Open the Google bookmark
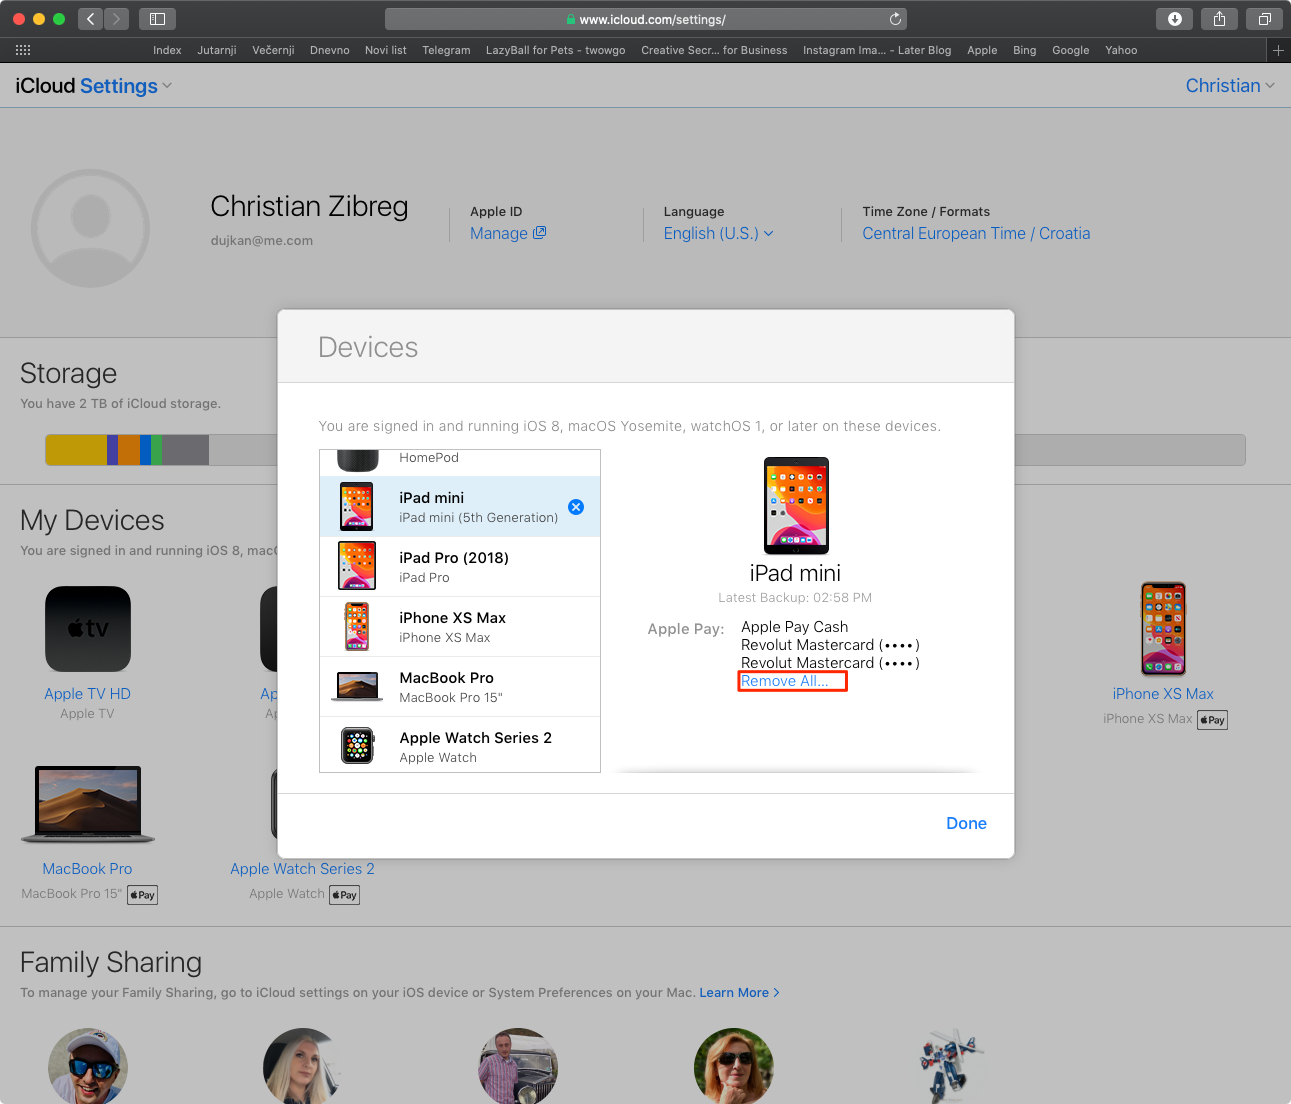Viewport: 1291px width, 1104px height. (1070, 50)
